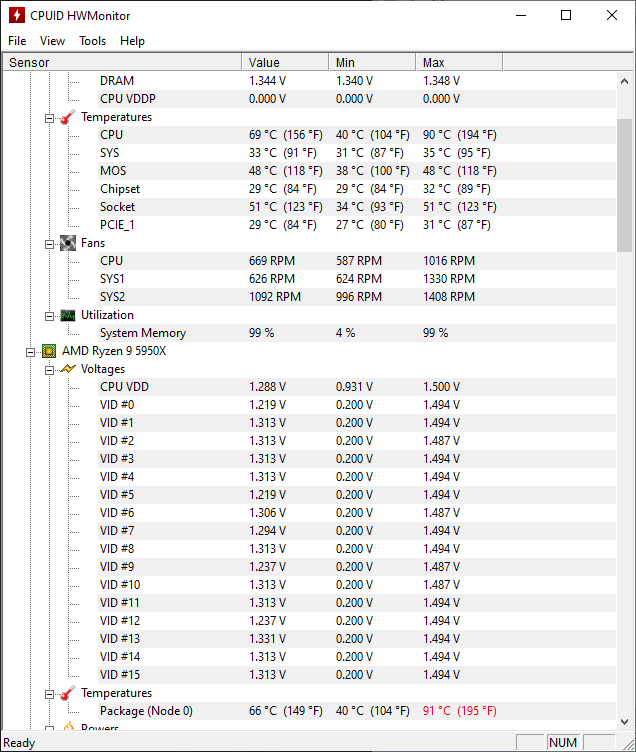Screen dimensions: 636x752
Task: Click the NUM status bar indicator
Action: [563, 742]
